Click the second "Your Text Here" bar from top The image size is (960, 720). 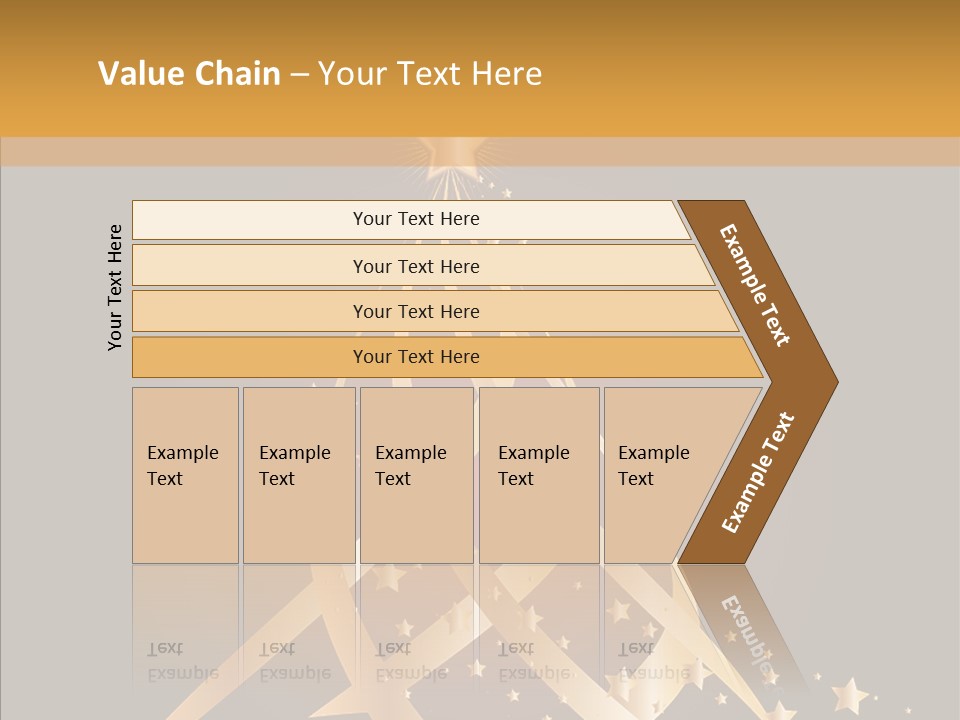pyautogui.click(x=415, y=266)
